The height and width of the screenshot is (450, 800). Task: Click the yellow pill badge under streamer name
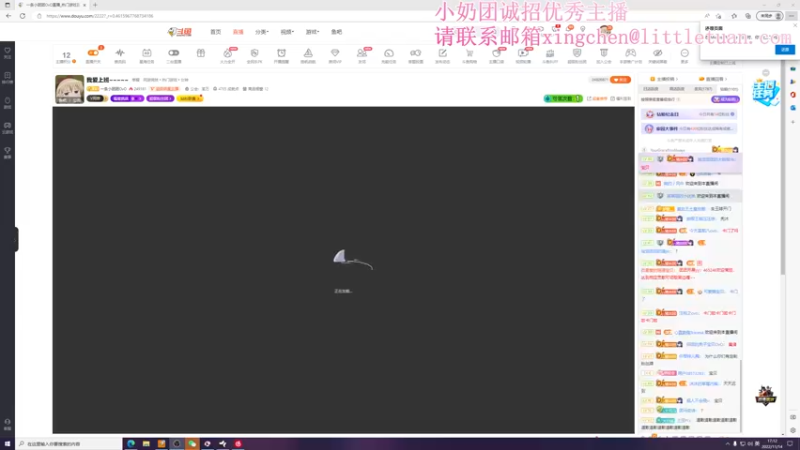pyautogui.click(x=190, y=98)
